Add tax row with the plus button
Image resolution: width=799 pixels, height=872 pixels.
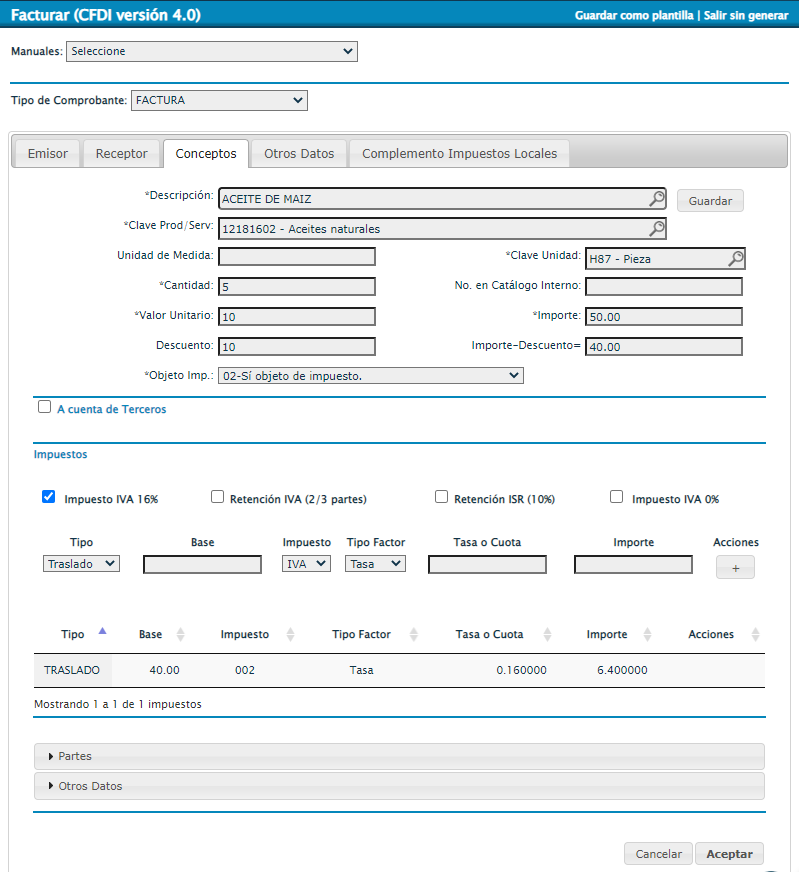click(735, 568)
